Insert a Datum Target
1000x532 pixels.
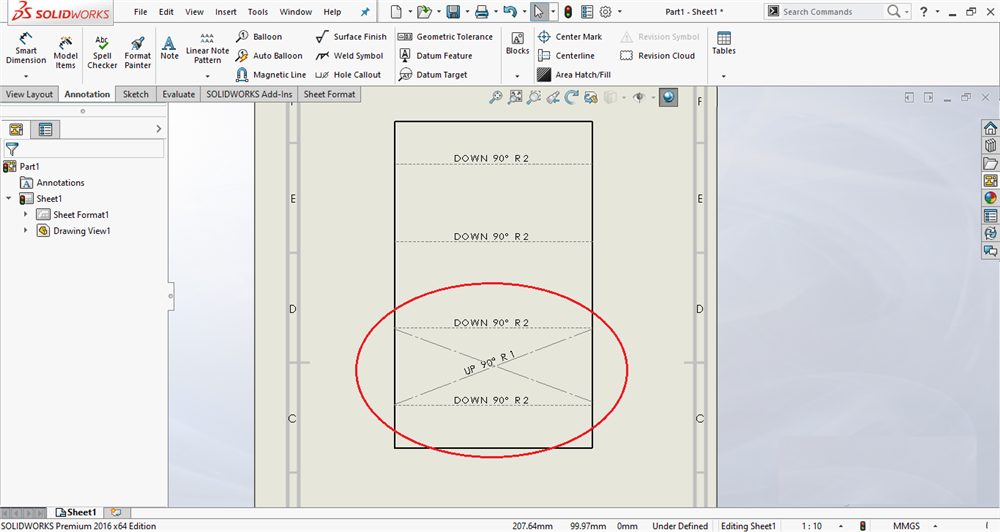[433, 75]
